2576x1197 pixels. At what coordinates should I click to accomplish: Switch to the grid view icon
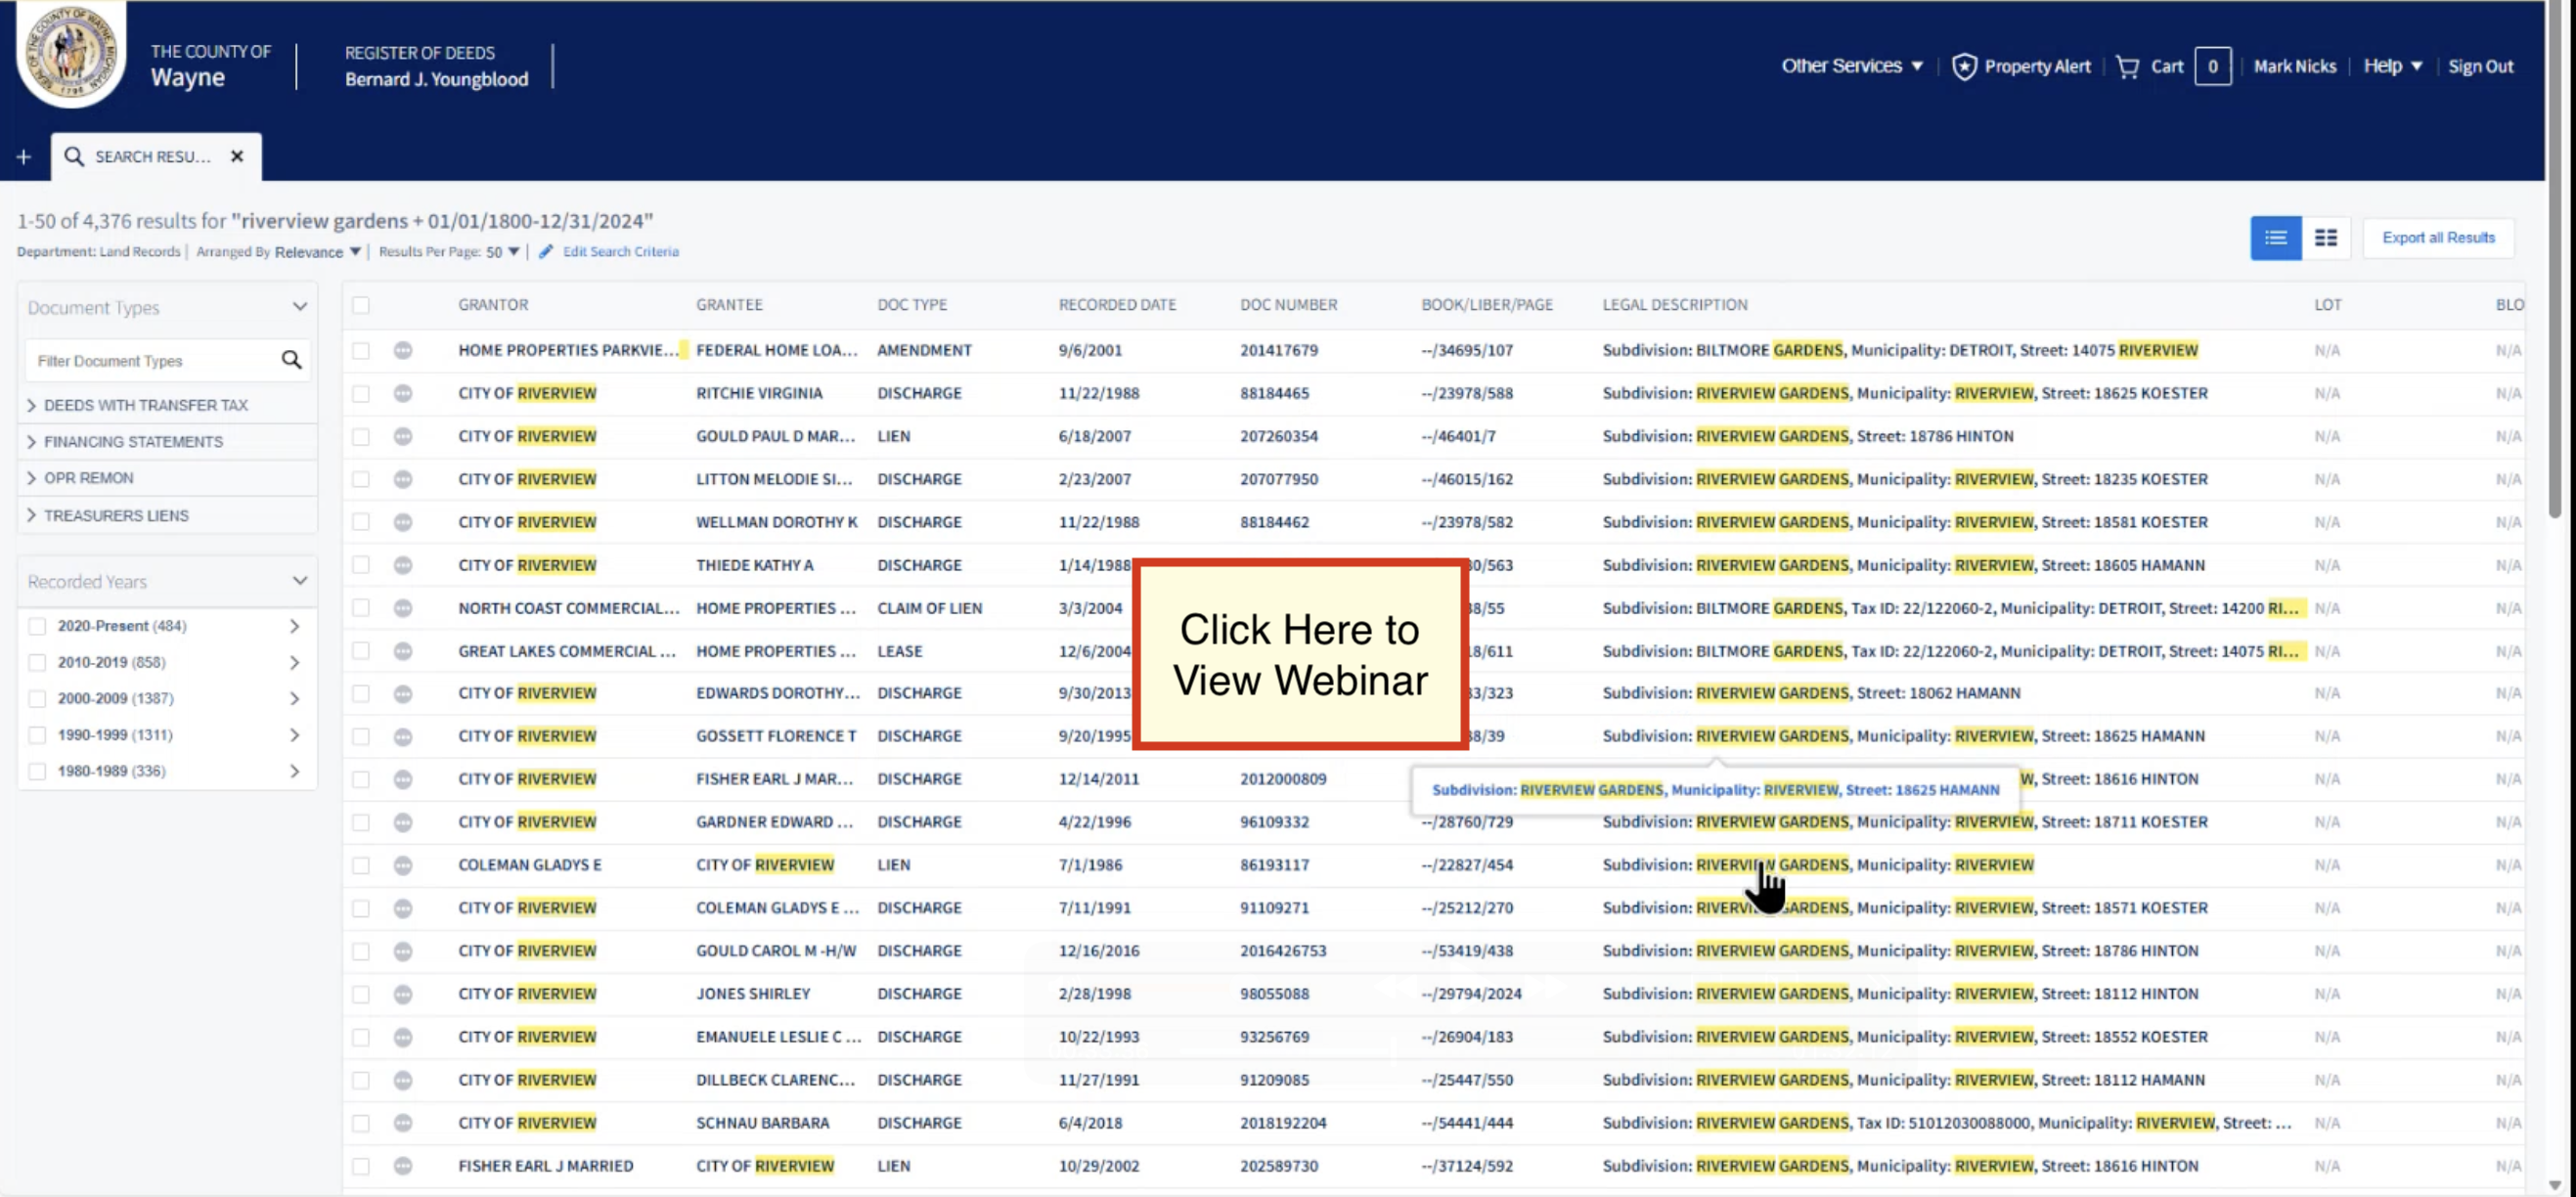click(2326, 238)
